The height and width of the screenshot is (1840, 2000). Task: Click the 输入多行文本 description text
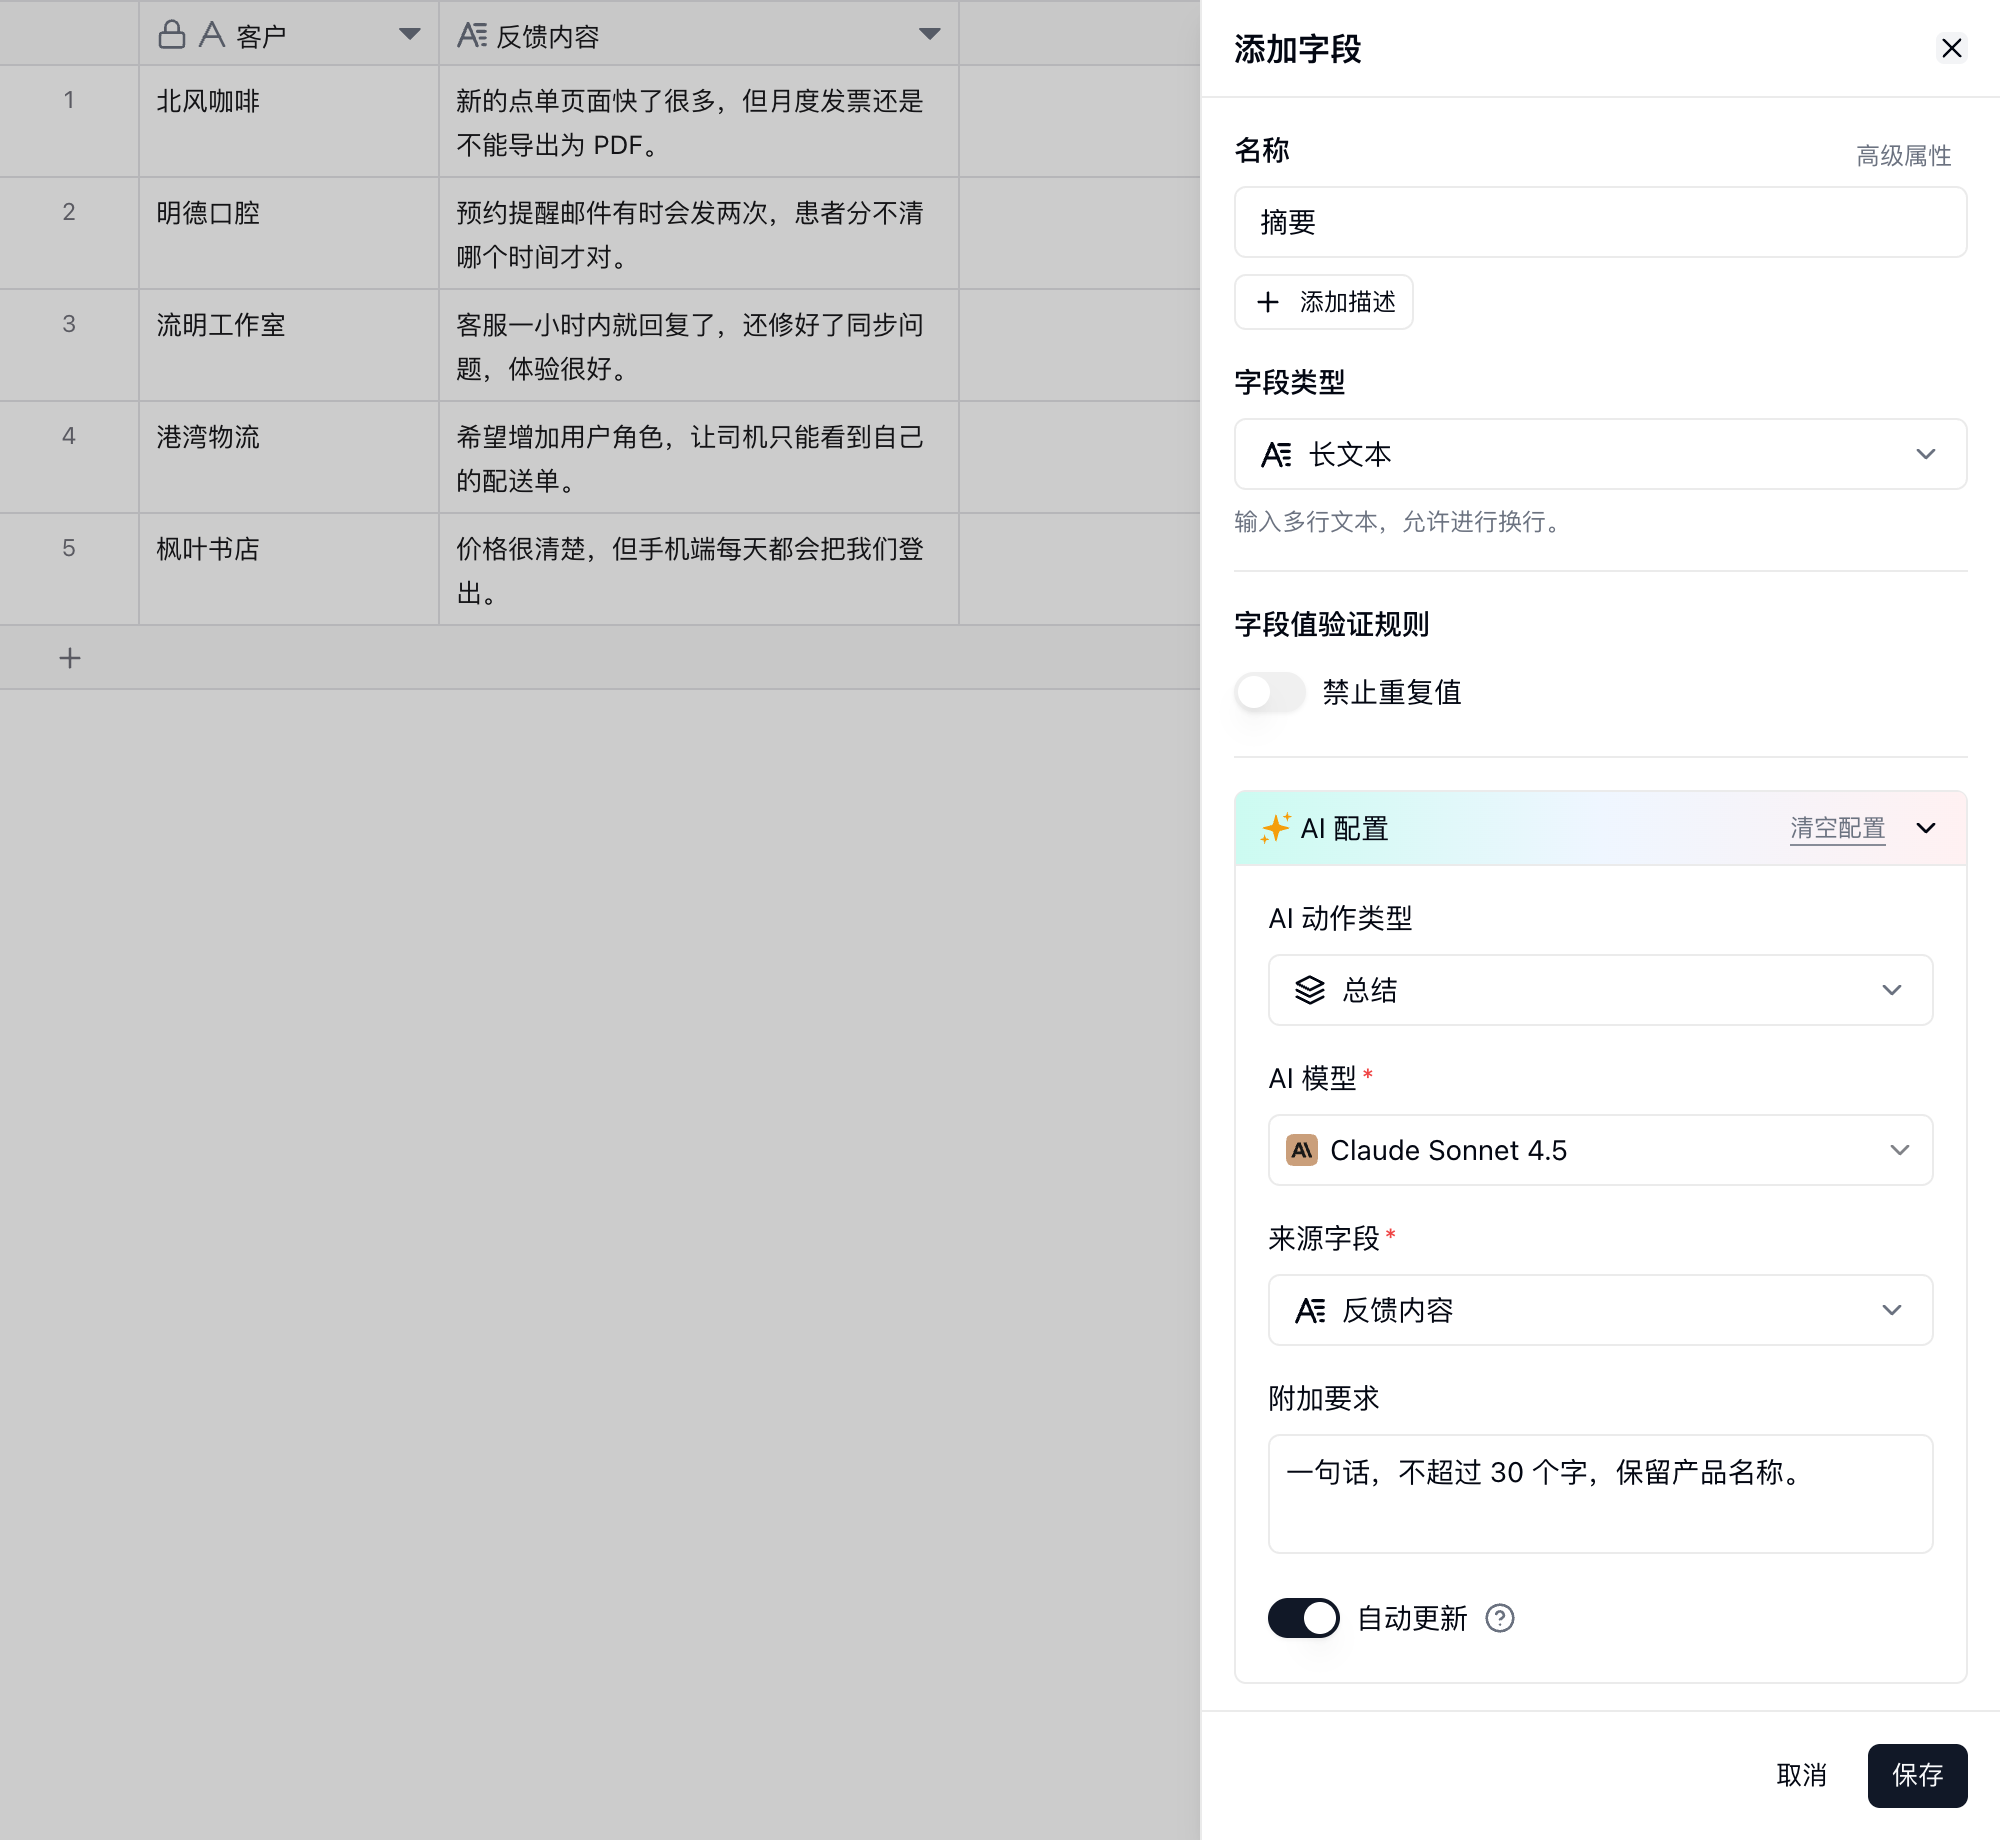[1400, 522]
